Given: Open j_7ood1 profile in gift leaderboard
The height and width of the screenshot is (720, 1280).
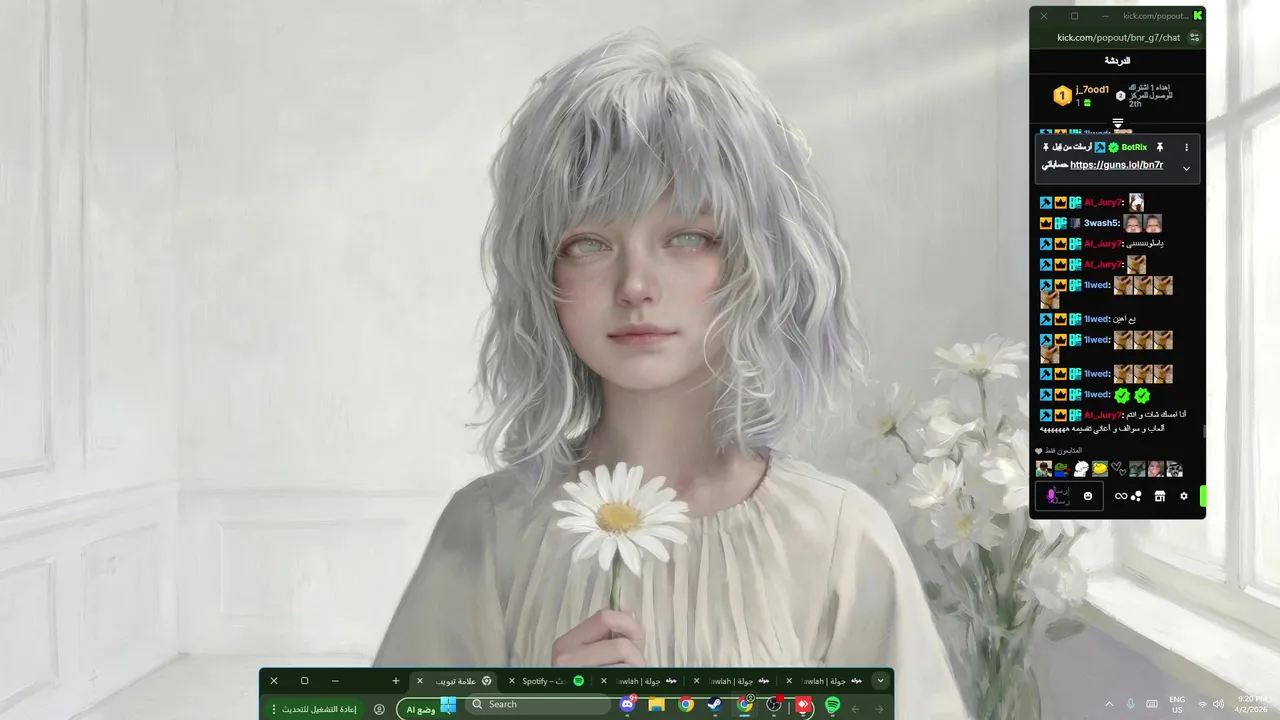Looking at the screenshot, I should click(x=1092, y=90).
